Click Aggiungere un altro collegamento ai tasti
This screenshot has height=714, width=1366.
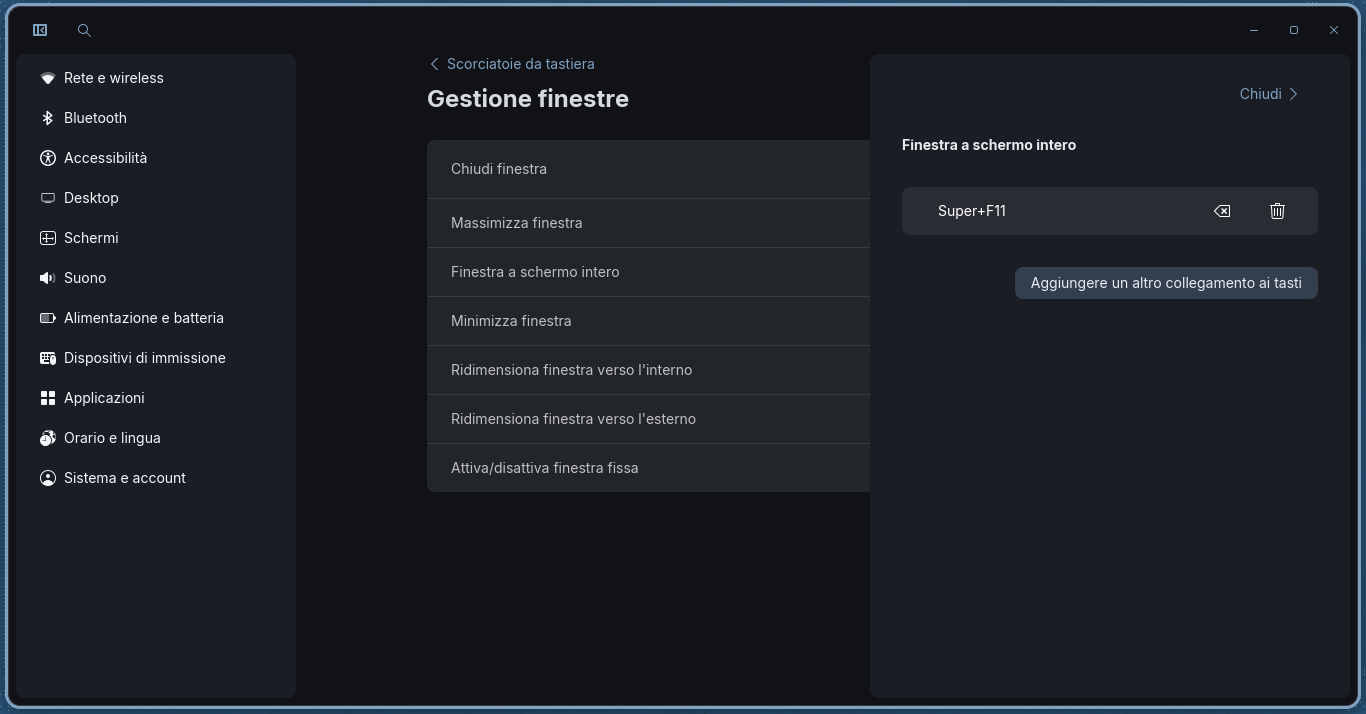1166,283
